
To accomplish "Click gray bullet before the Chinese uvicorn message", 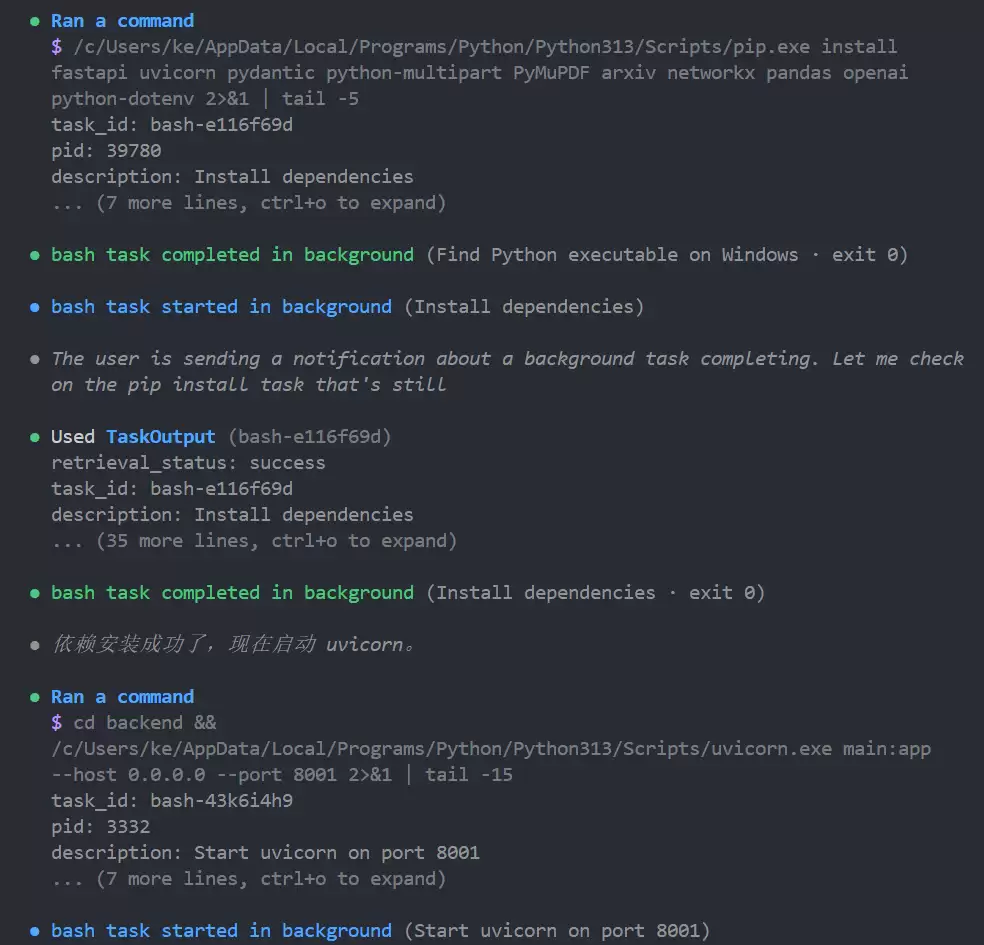I will [35, 646].
